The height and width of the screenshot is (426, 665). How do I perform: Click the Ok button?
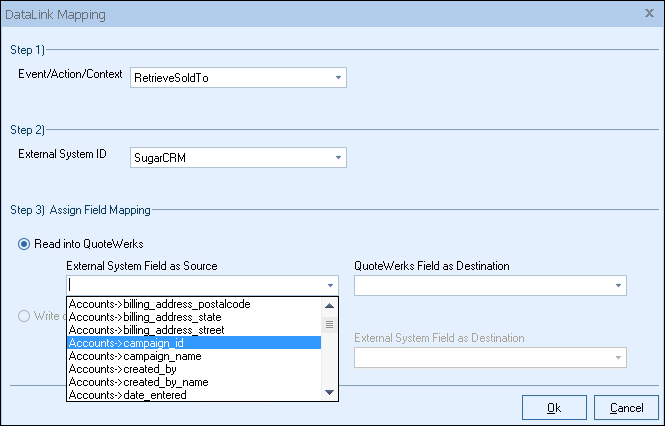pos(553,408)
